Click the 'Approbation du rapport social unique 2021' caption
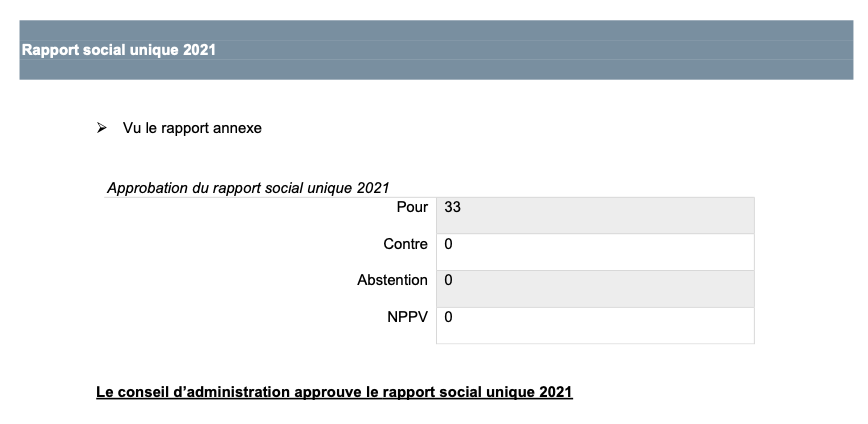The height and width of the screenshot is (424, 868). click(x=248, y=188)
